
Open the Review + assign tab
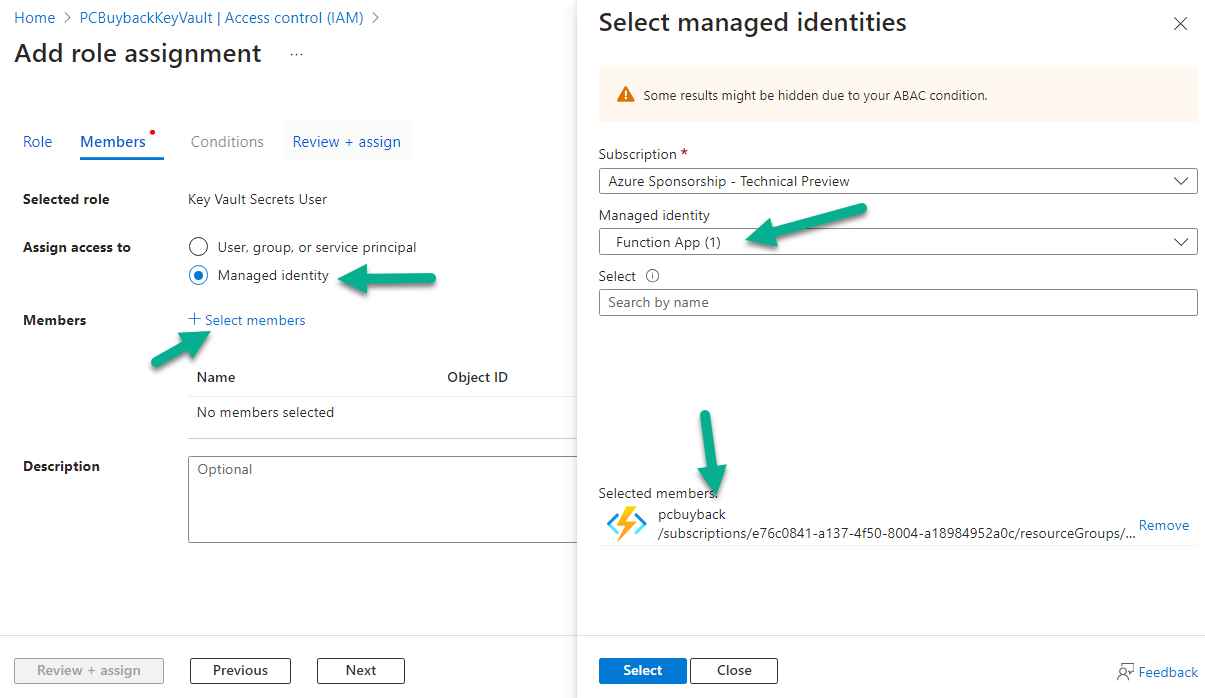pos(347,142)
